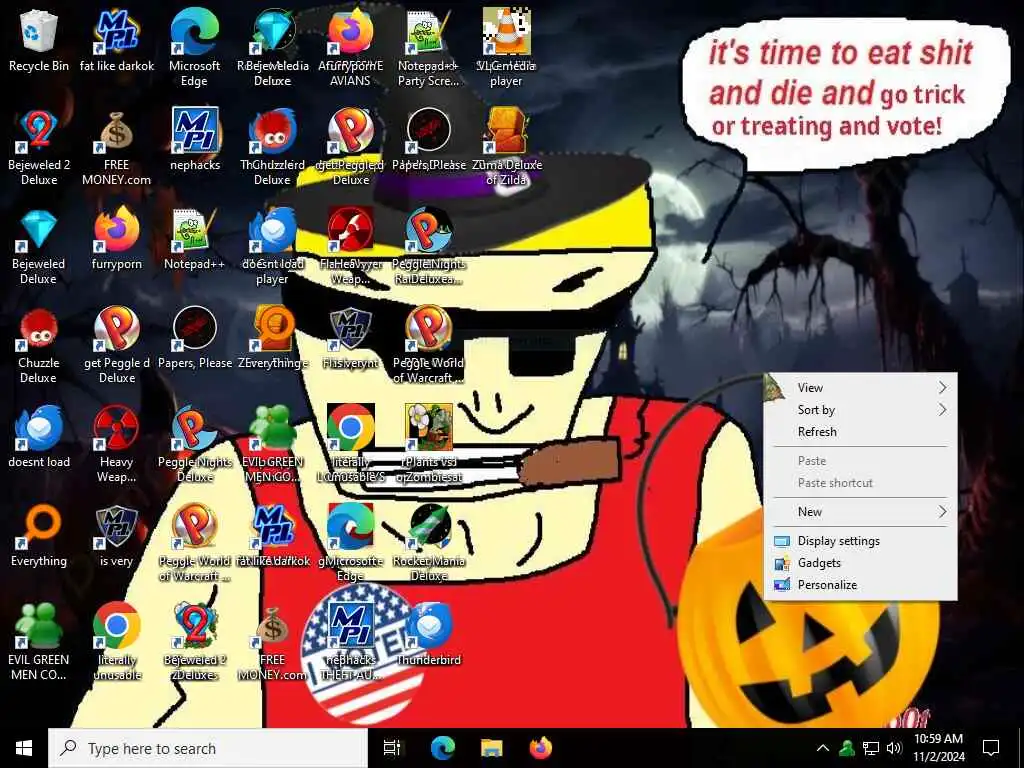Viewport: 1024px width, 768px height.
Task: Select the shortcut labeled Thunderbird
Action: point(429,635)
